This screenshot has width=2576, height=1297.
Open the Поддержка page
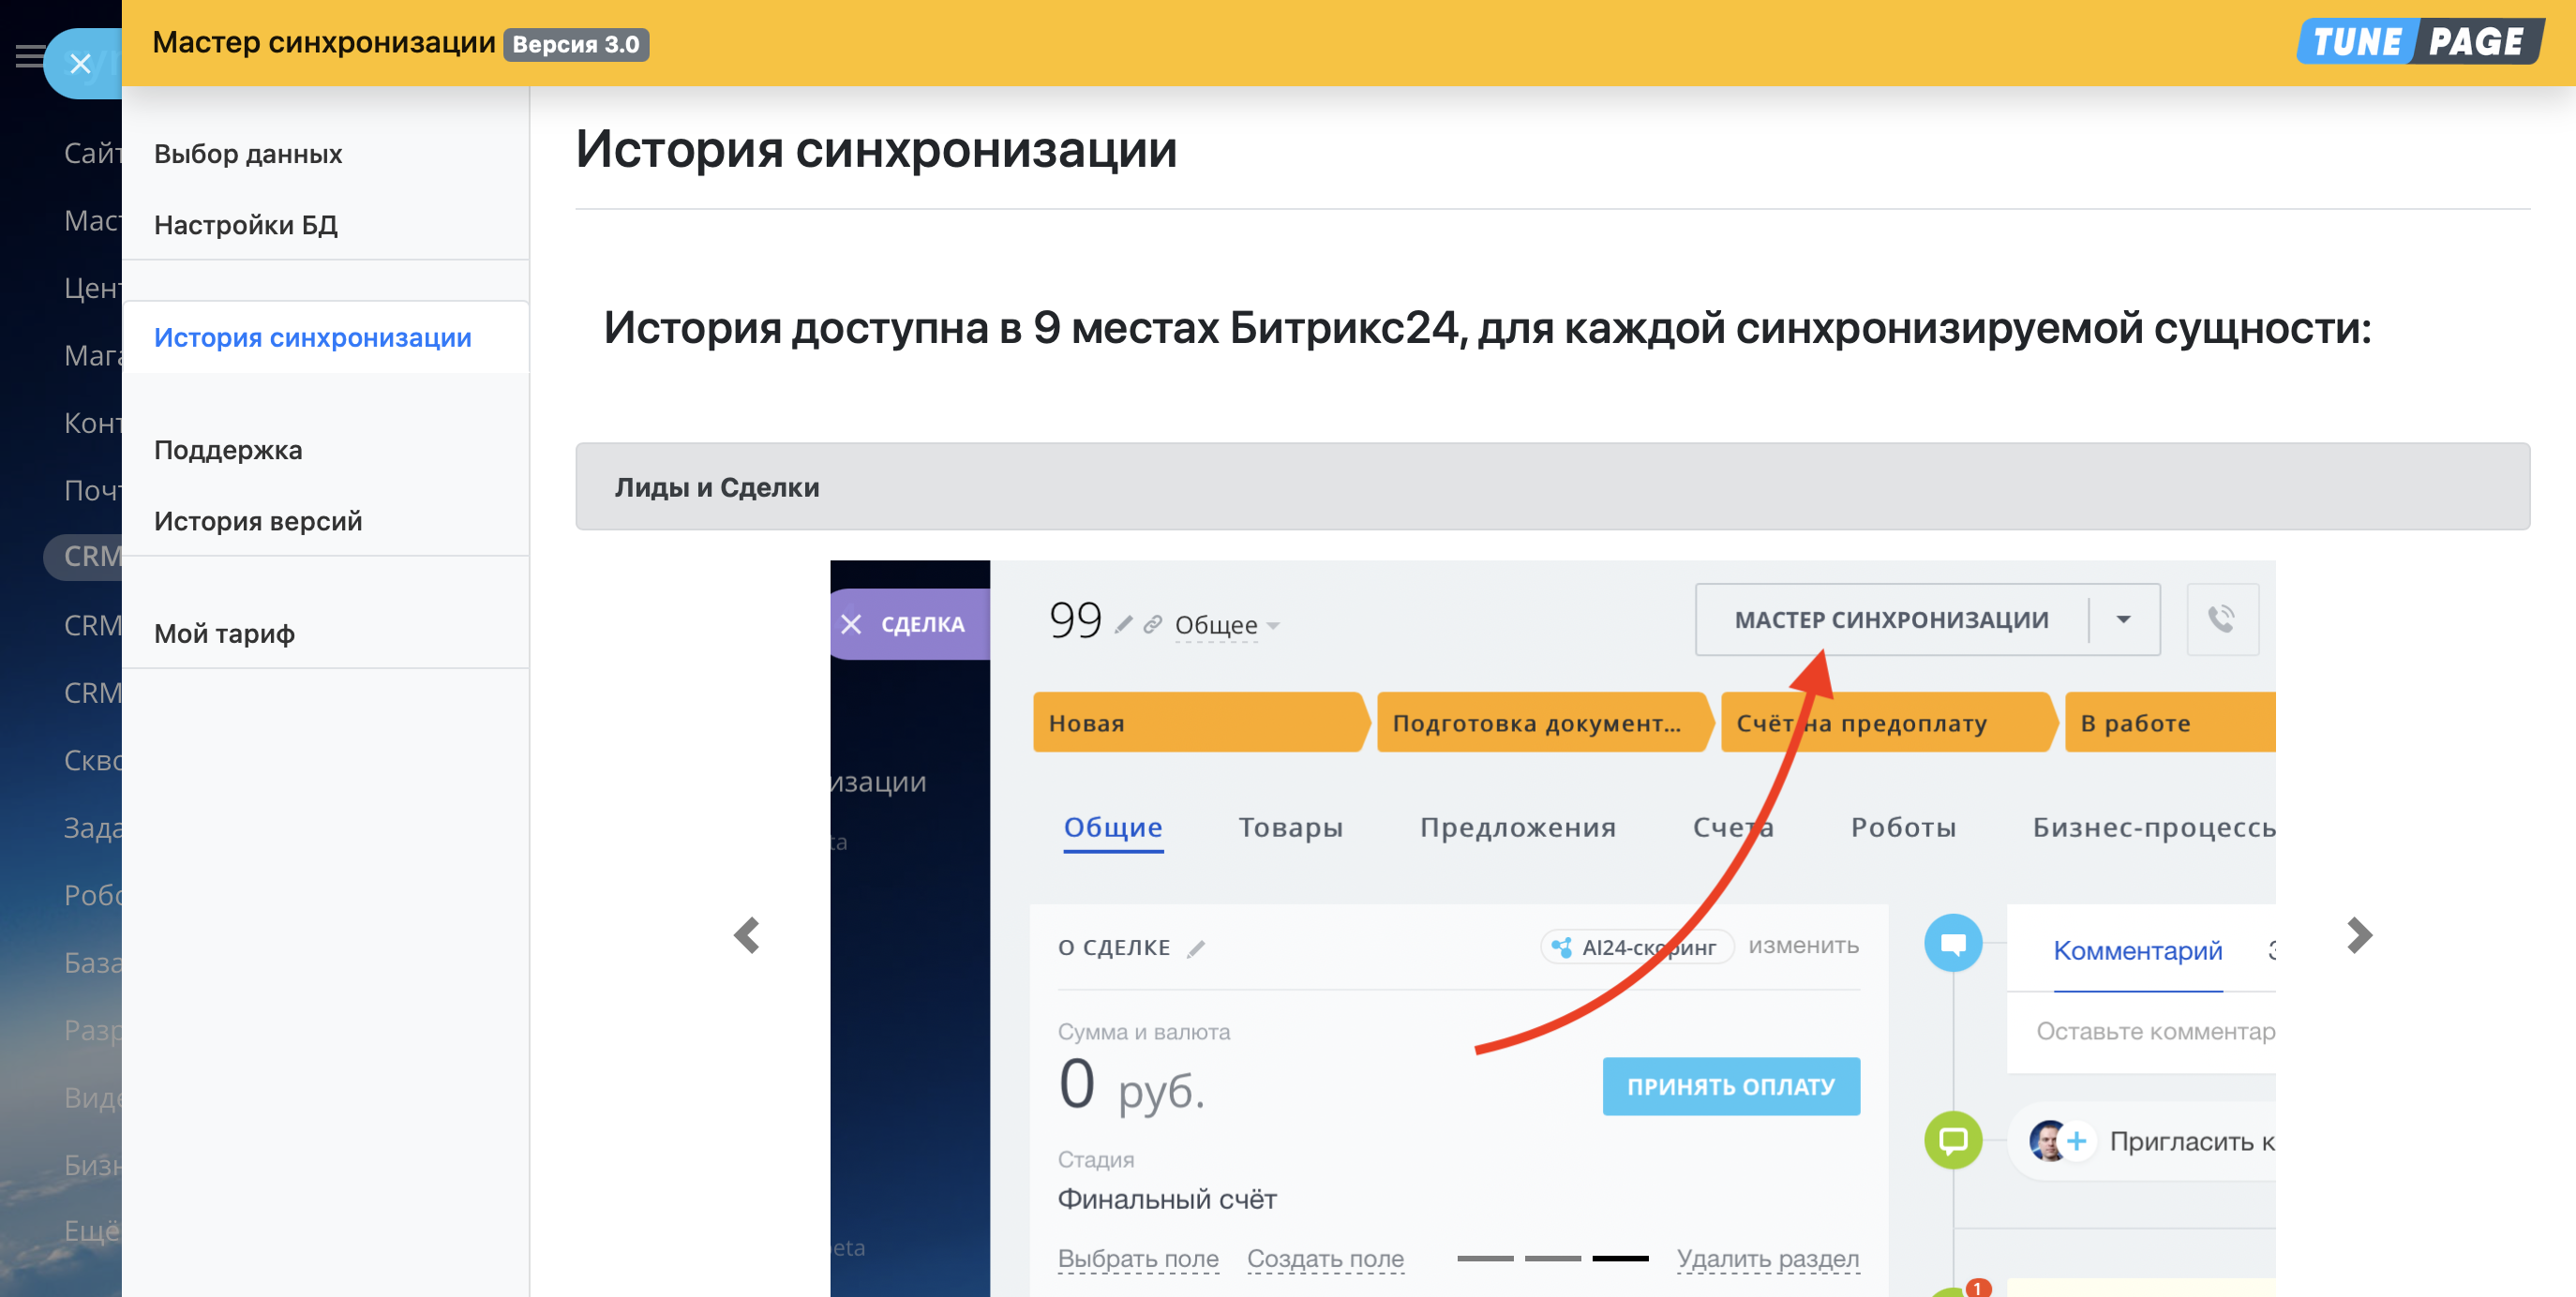coord(228,450)
